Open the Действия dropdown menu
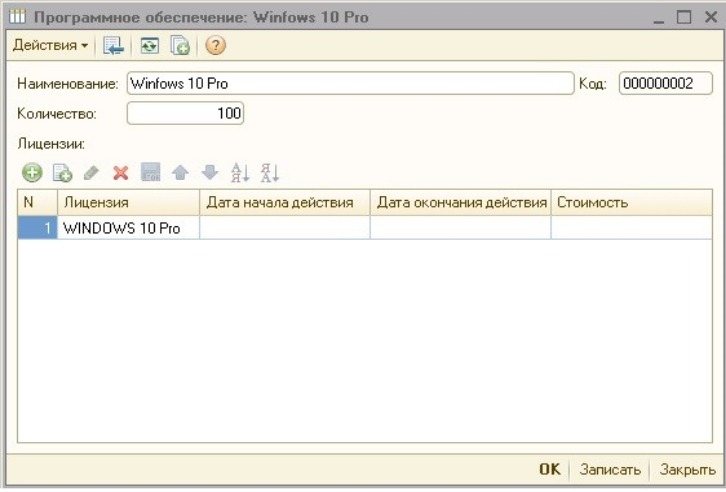 pyautogui.click(x=50, y=46)
